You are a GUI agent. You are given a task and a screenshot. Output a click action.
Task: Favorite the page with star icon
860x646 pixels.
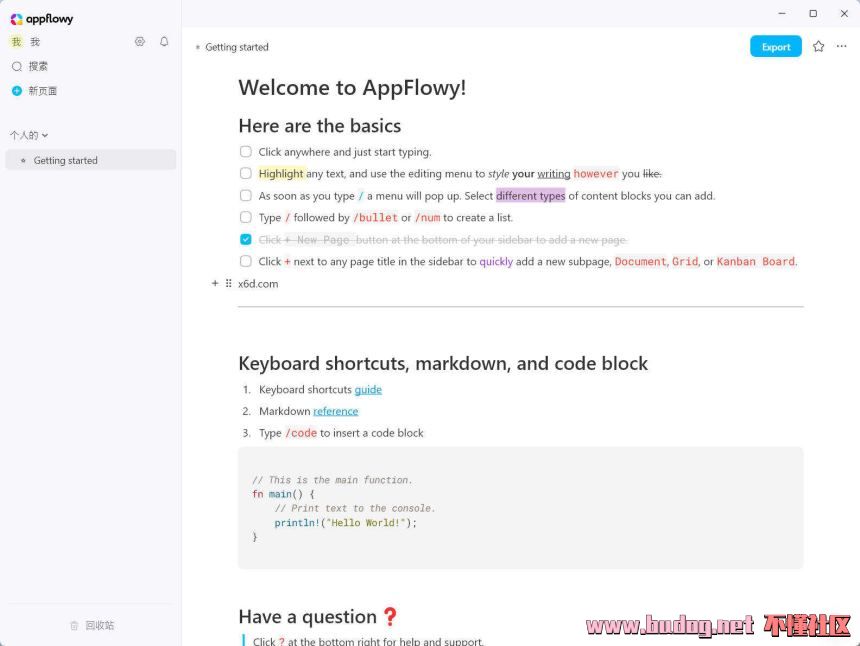click(818, 46)
